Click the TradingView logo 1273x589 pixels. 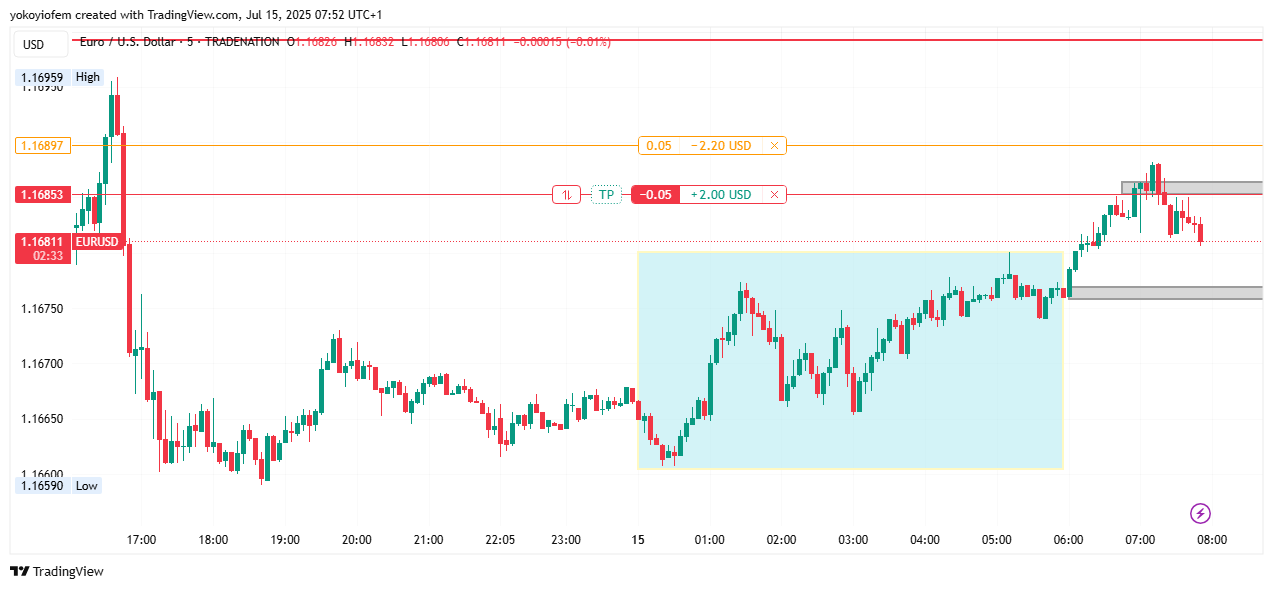coord(57,571)
